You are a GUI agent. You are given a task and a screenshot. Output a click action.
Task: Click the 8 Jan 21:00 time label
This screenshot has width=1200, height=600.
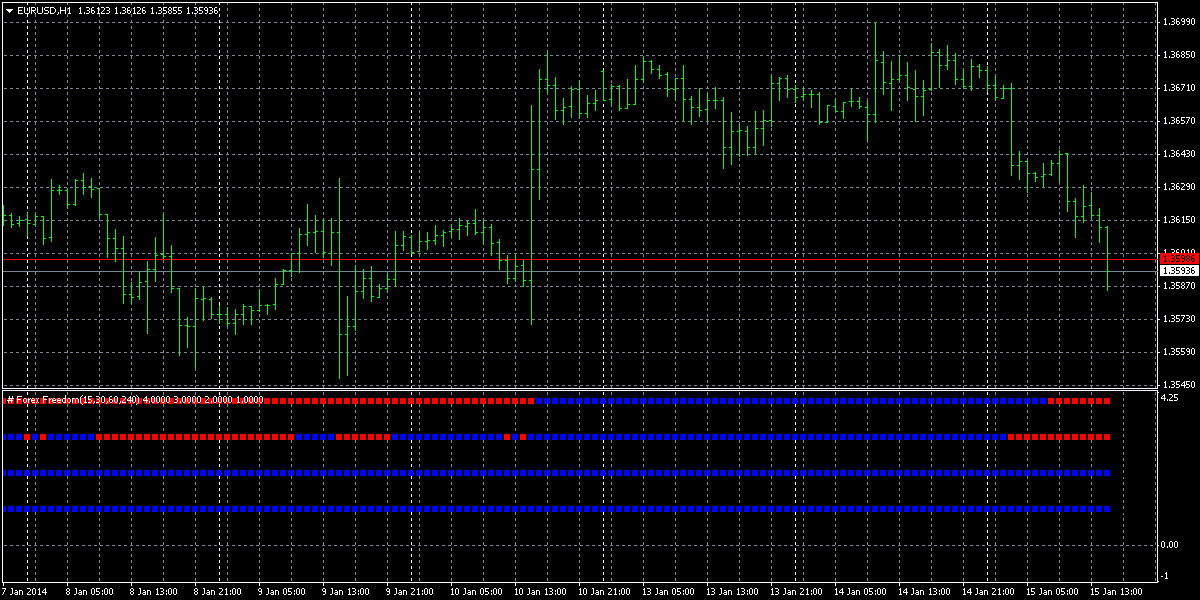pos(216,591)
